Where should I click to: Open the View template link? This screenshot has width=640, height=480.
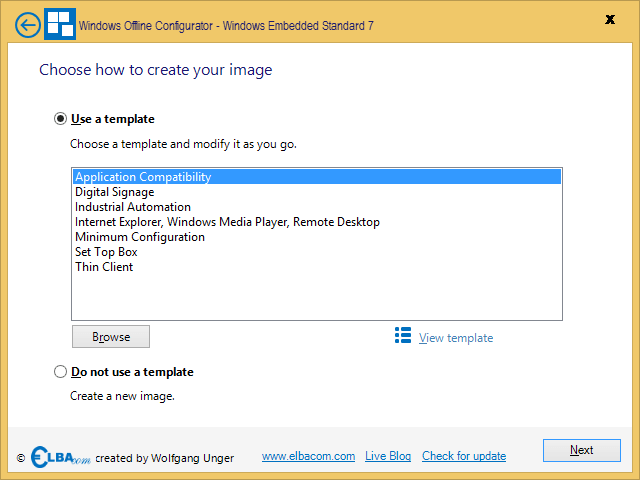[x=456, y=338]
